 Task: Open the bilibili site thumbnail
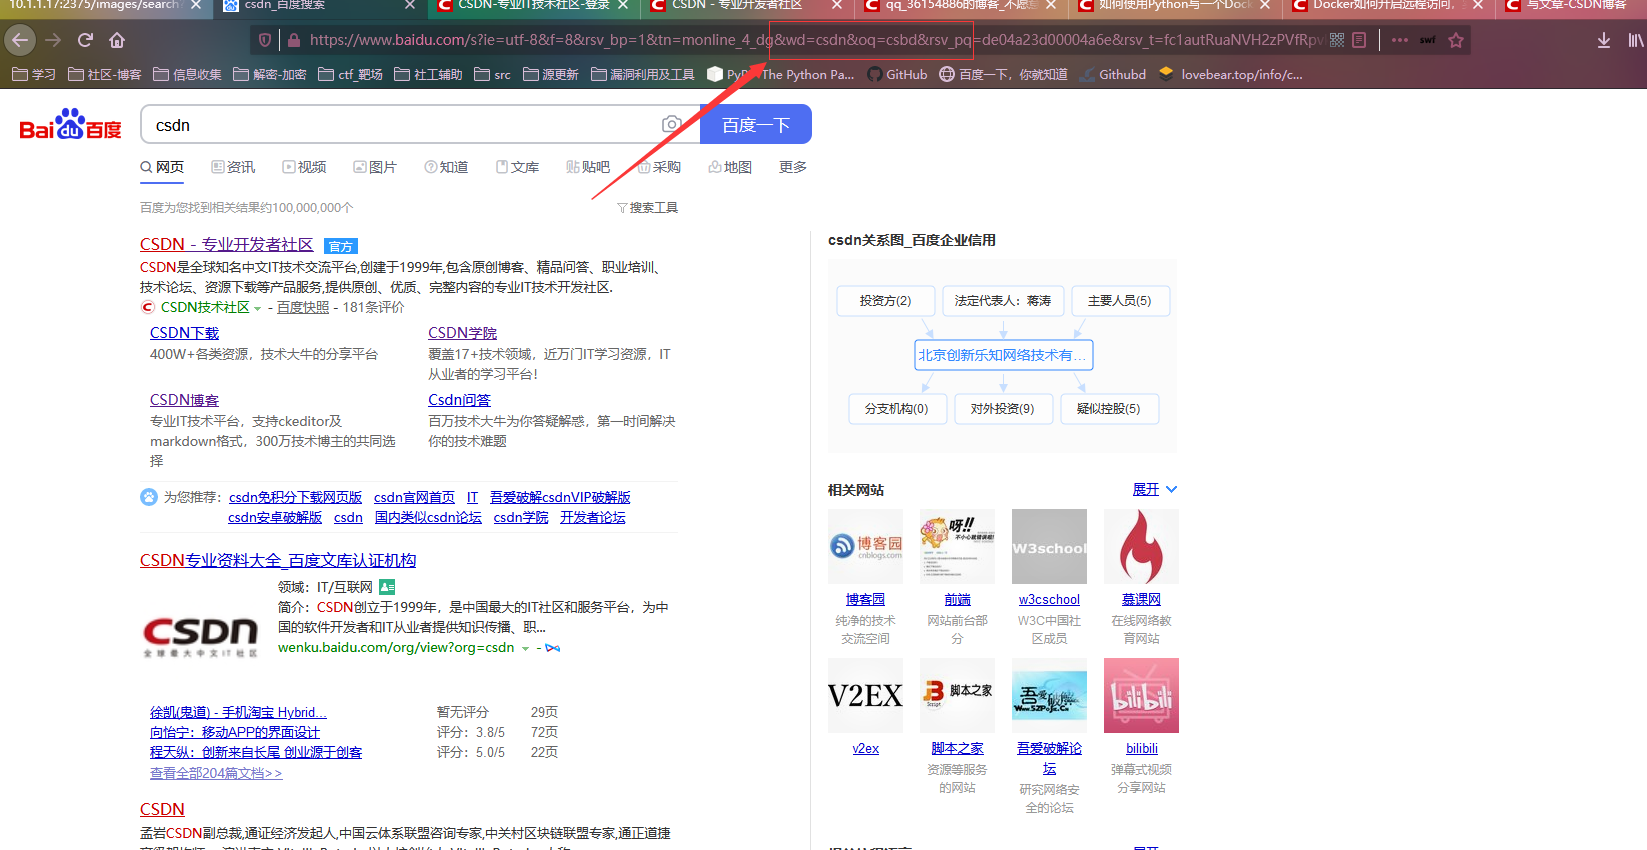click(1141, 695)
